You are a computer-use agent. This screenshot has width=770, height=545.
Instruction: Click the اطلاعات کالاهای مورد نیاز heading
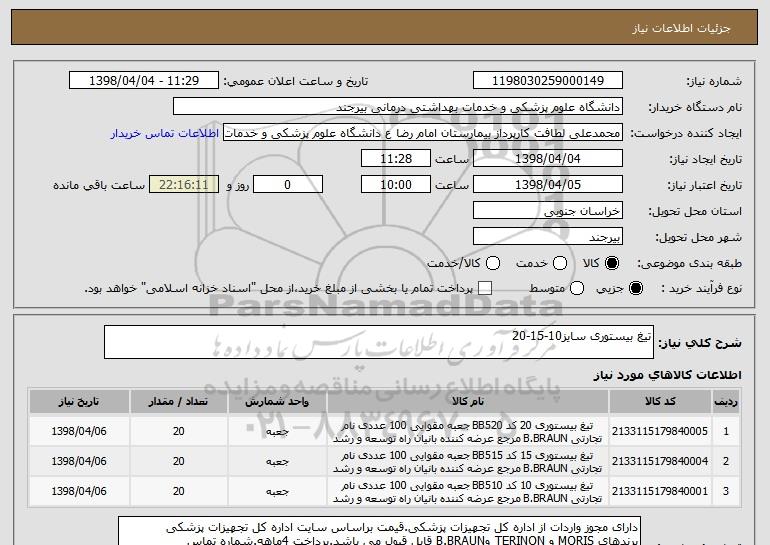(668, 376)
